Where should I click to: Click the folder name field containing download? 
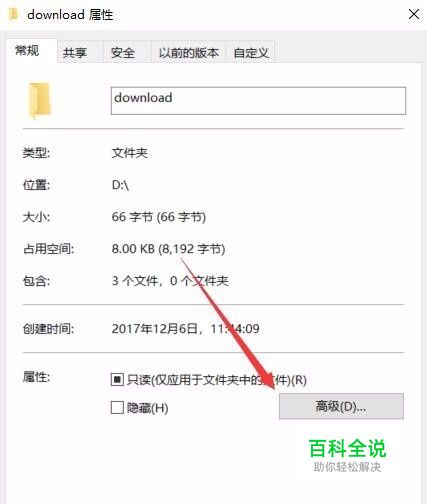258,101
